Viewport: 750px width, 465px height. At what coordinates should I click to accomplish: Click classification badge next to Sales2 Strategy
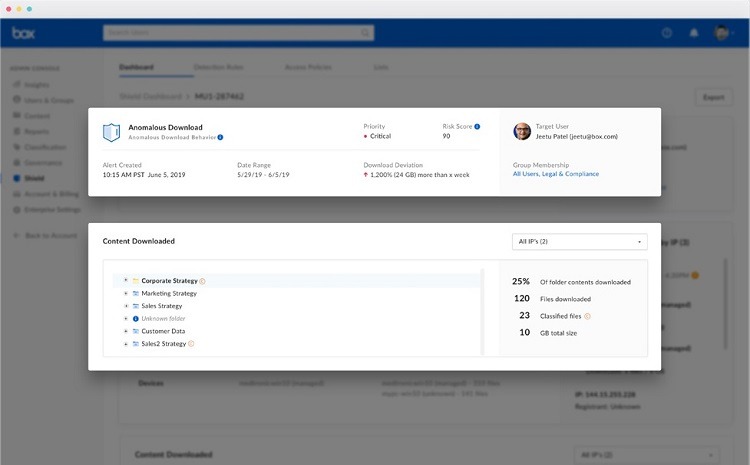point(191,343)
